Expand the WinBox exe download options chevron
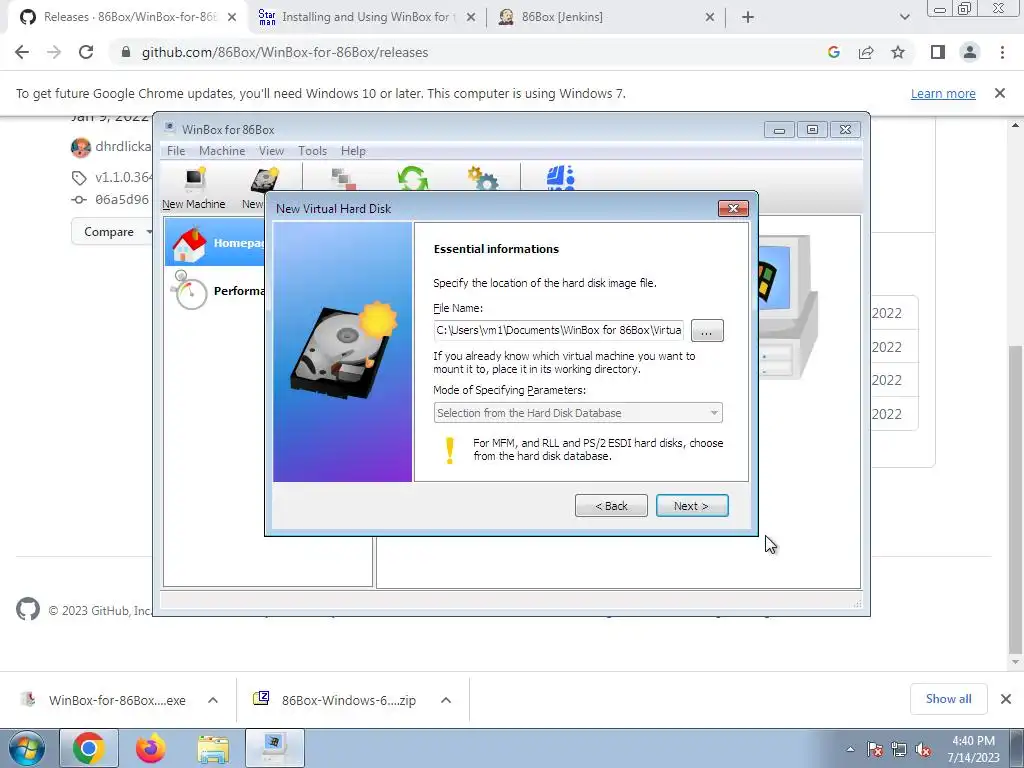1024x768 pixels. tap(213, 700)
